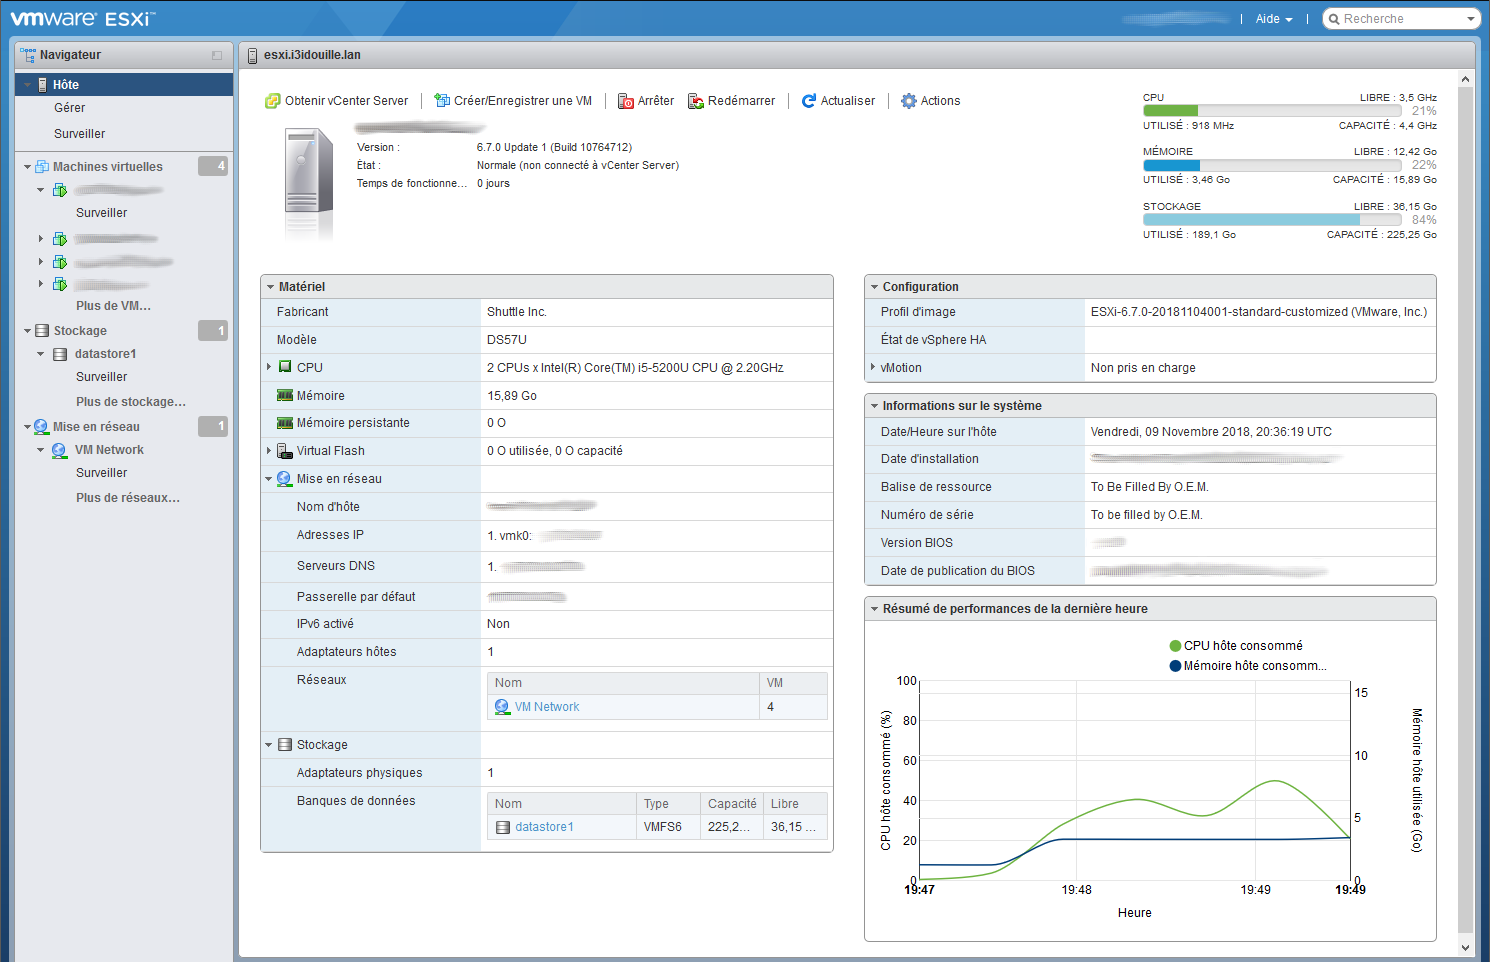Expand the vMotion row in Configuration
Screen dimensions: 1490x962
tap(873, 367)
